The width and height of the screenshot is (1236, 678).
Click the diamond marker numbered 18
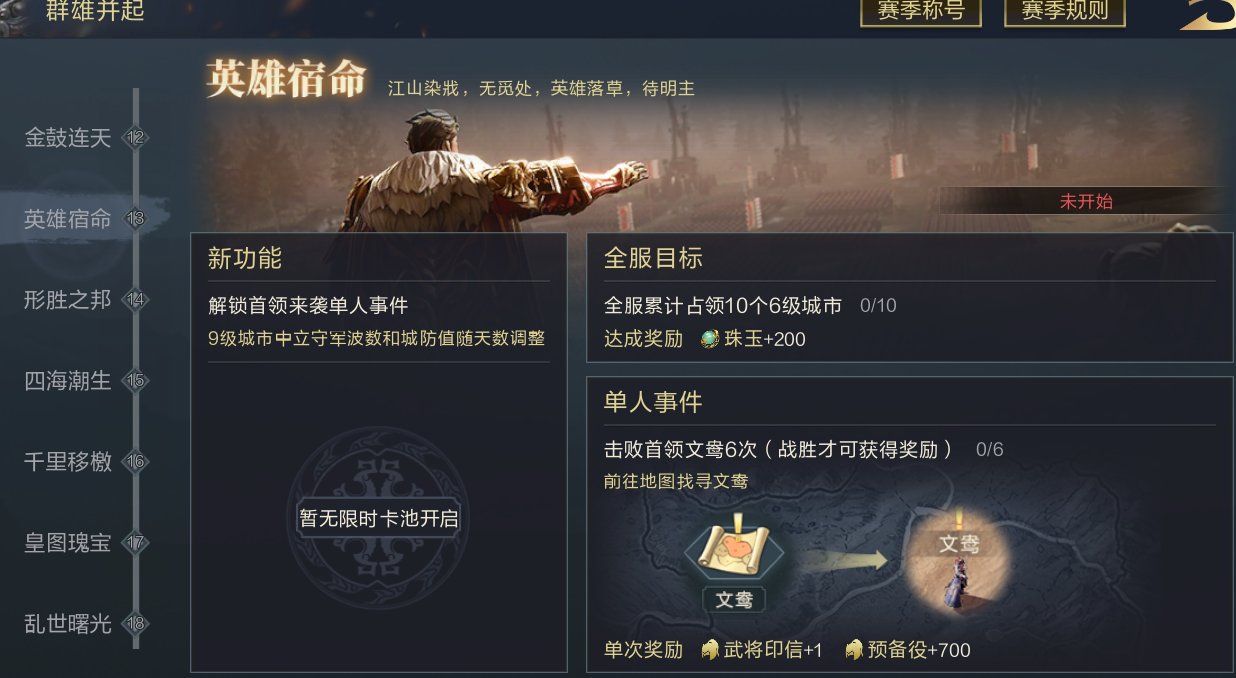click(136, 624)
